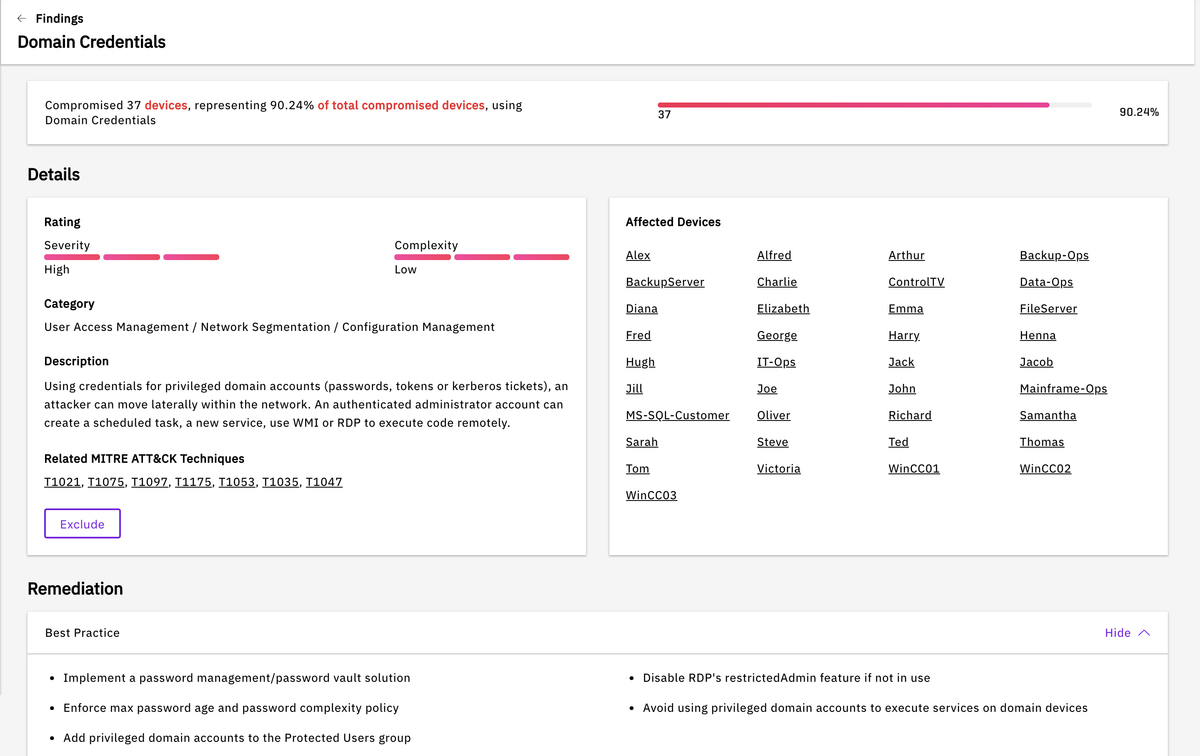Image resolution: width=1200 pixels, height=756 pixels.
Task: Open affected device Mainframe-Ops
Action: point(1063,389)
